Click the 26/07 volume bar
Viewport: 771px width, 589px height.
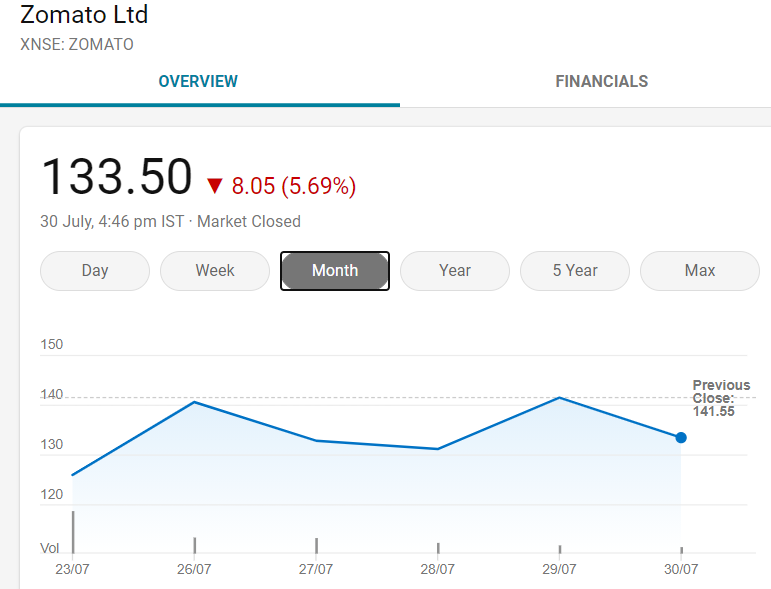pyautogui.click(x=195, y=545)
